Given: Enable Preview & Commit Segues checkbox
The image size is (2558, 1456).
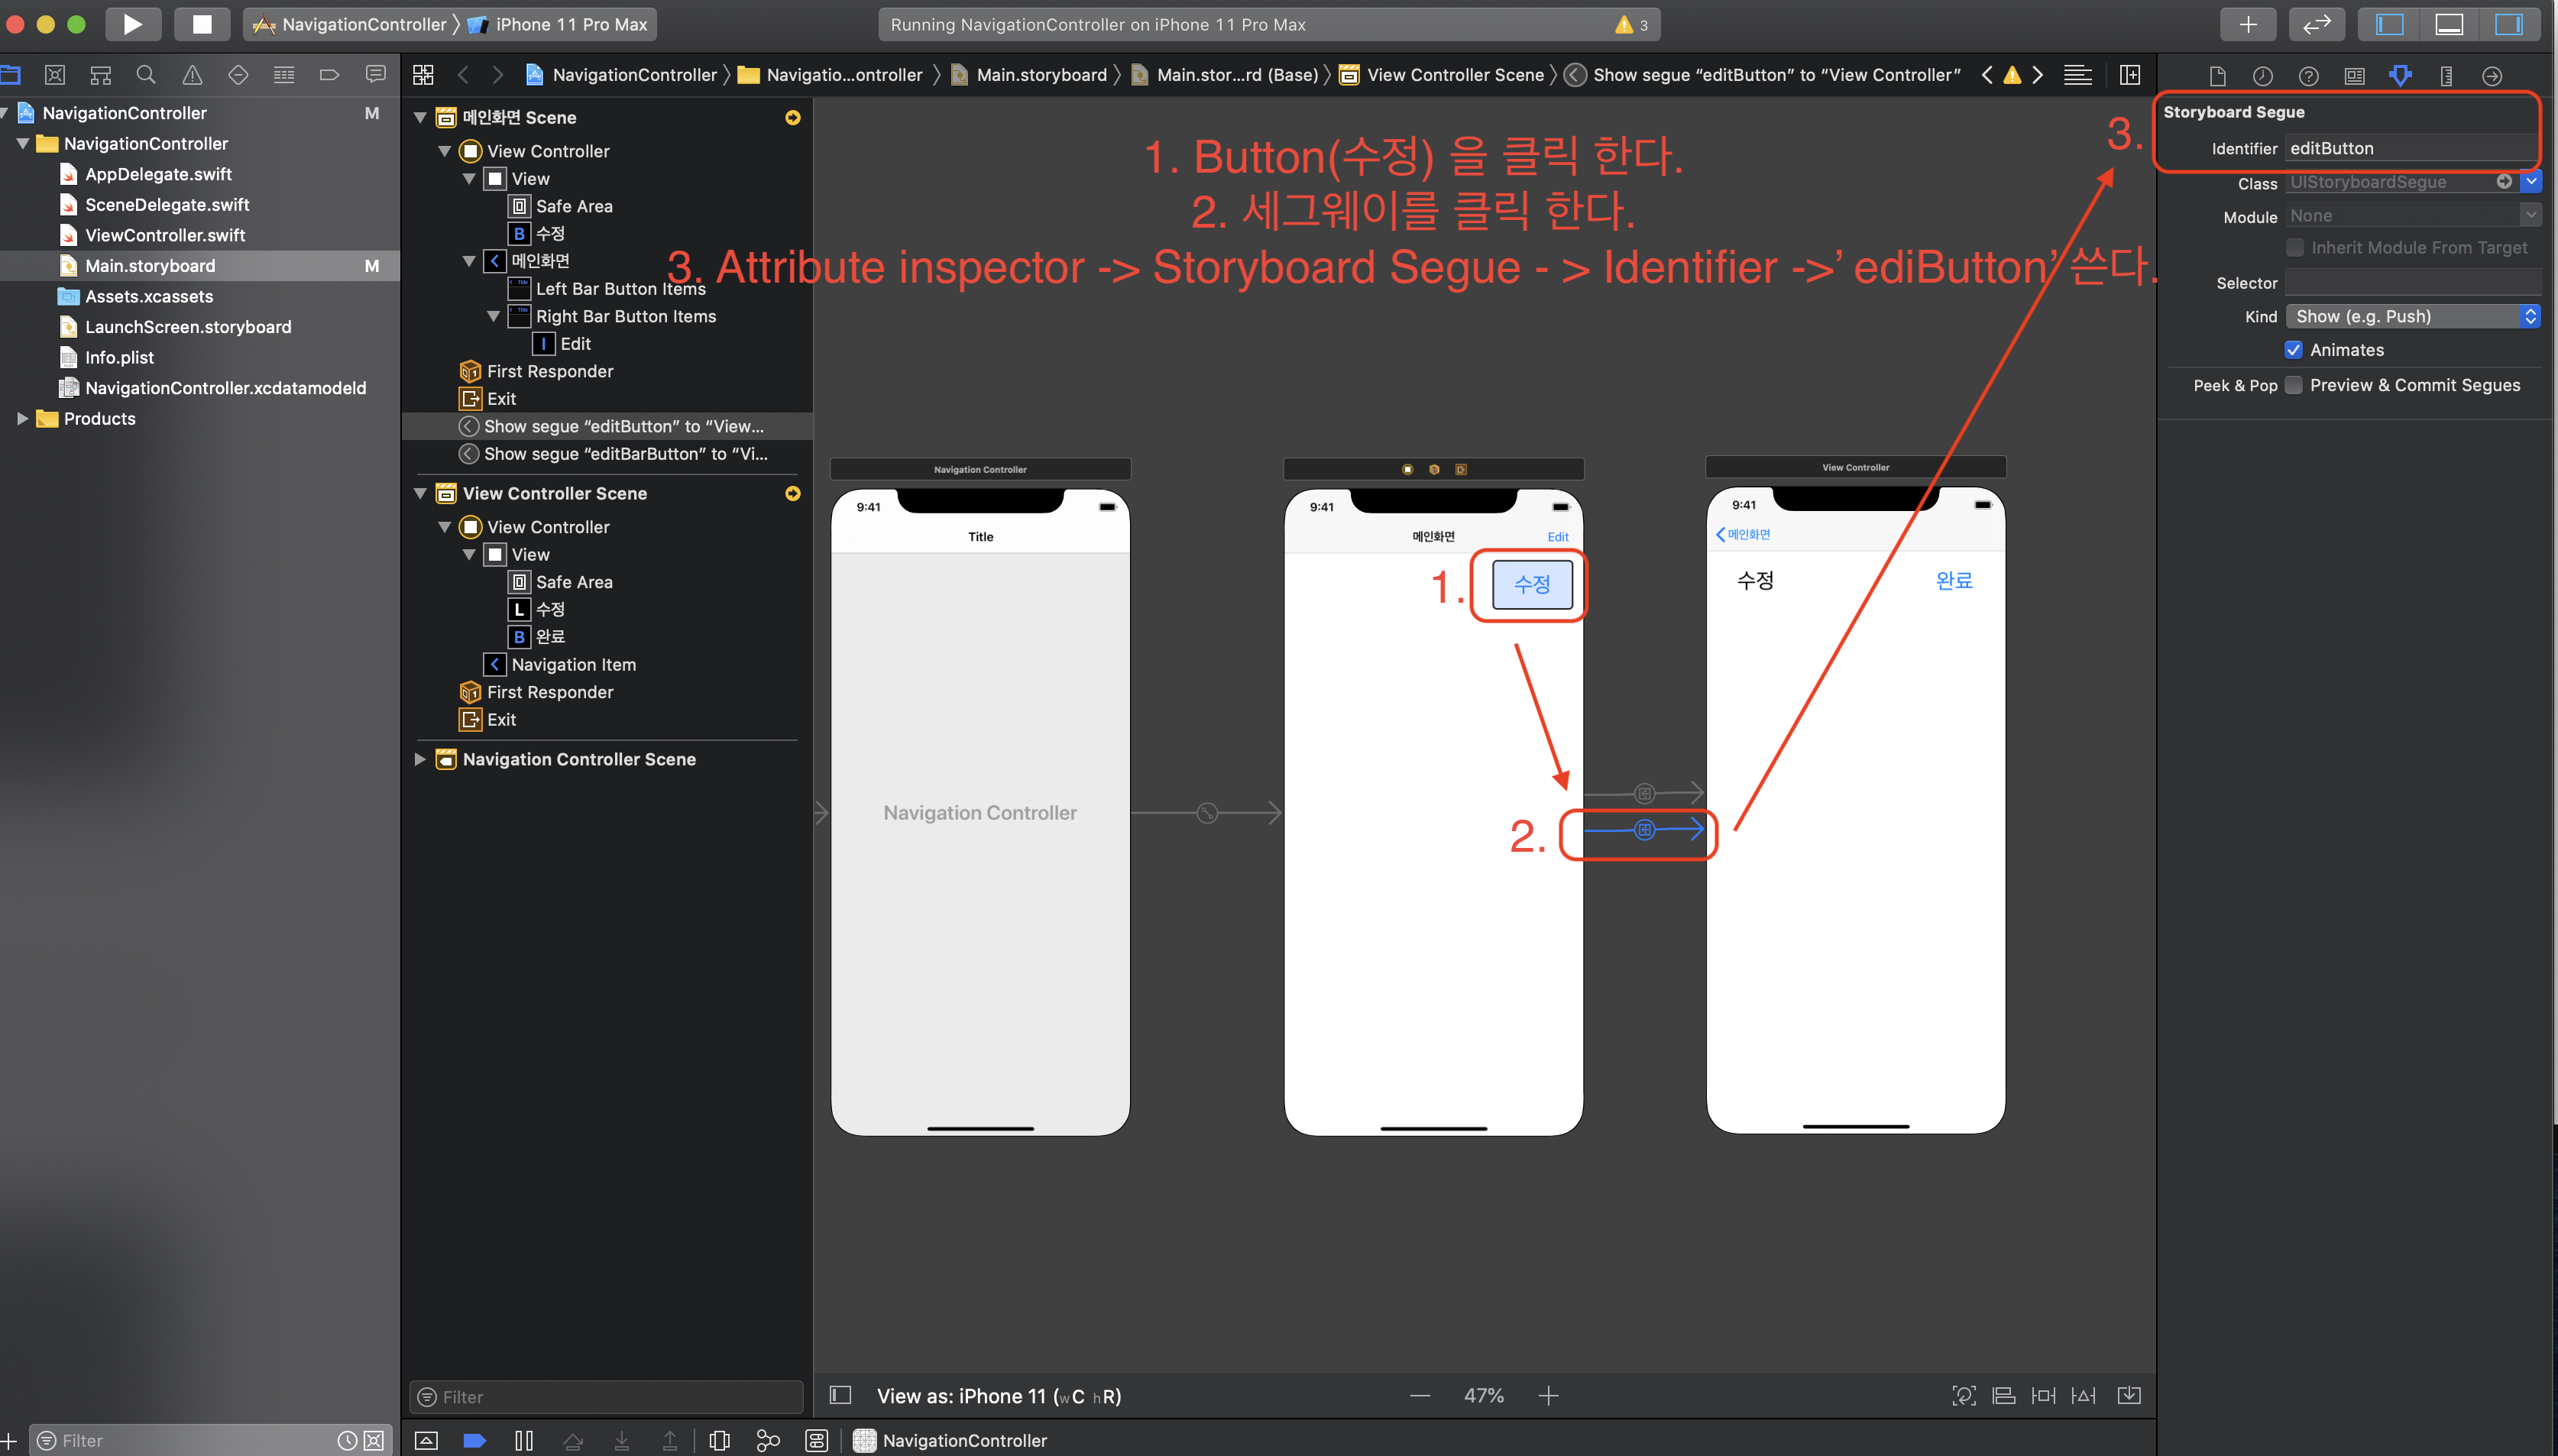Looking at the screenshot, I should 2294,385.
